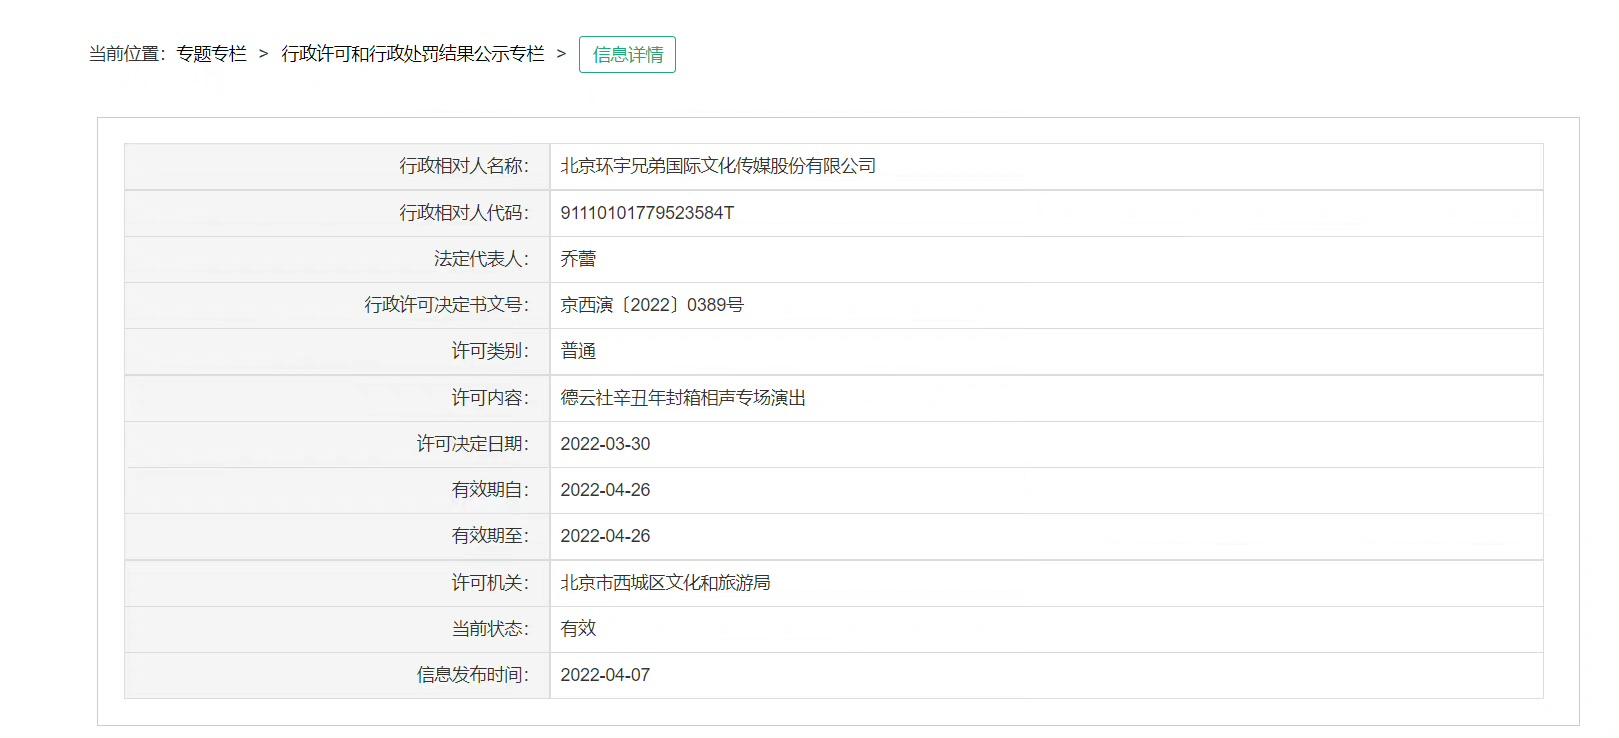Click the 行政许可决定书文号 row label
1619x738 pixels.
click(446, 305)
